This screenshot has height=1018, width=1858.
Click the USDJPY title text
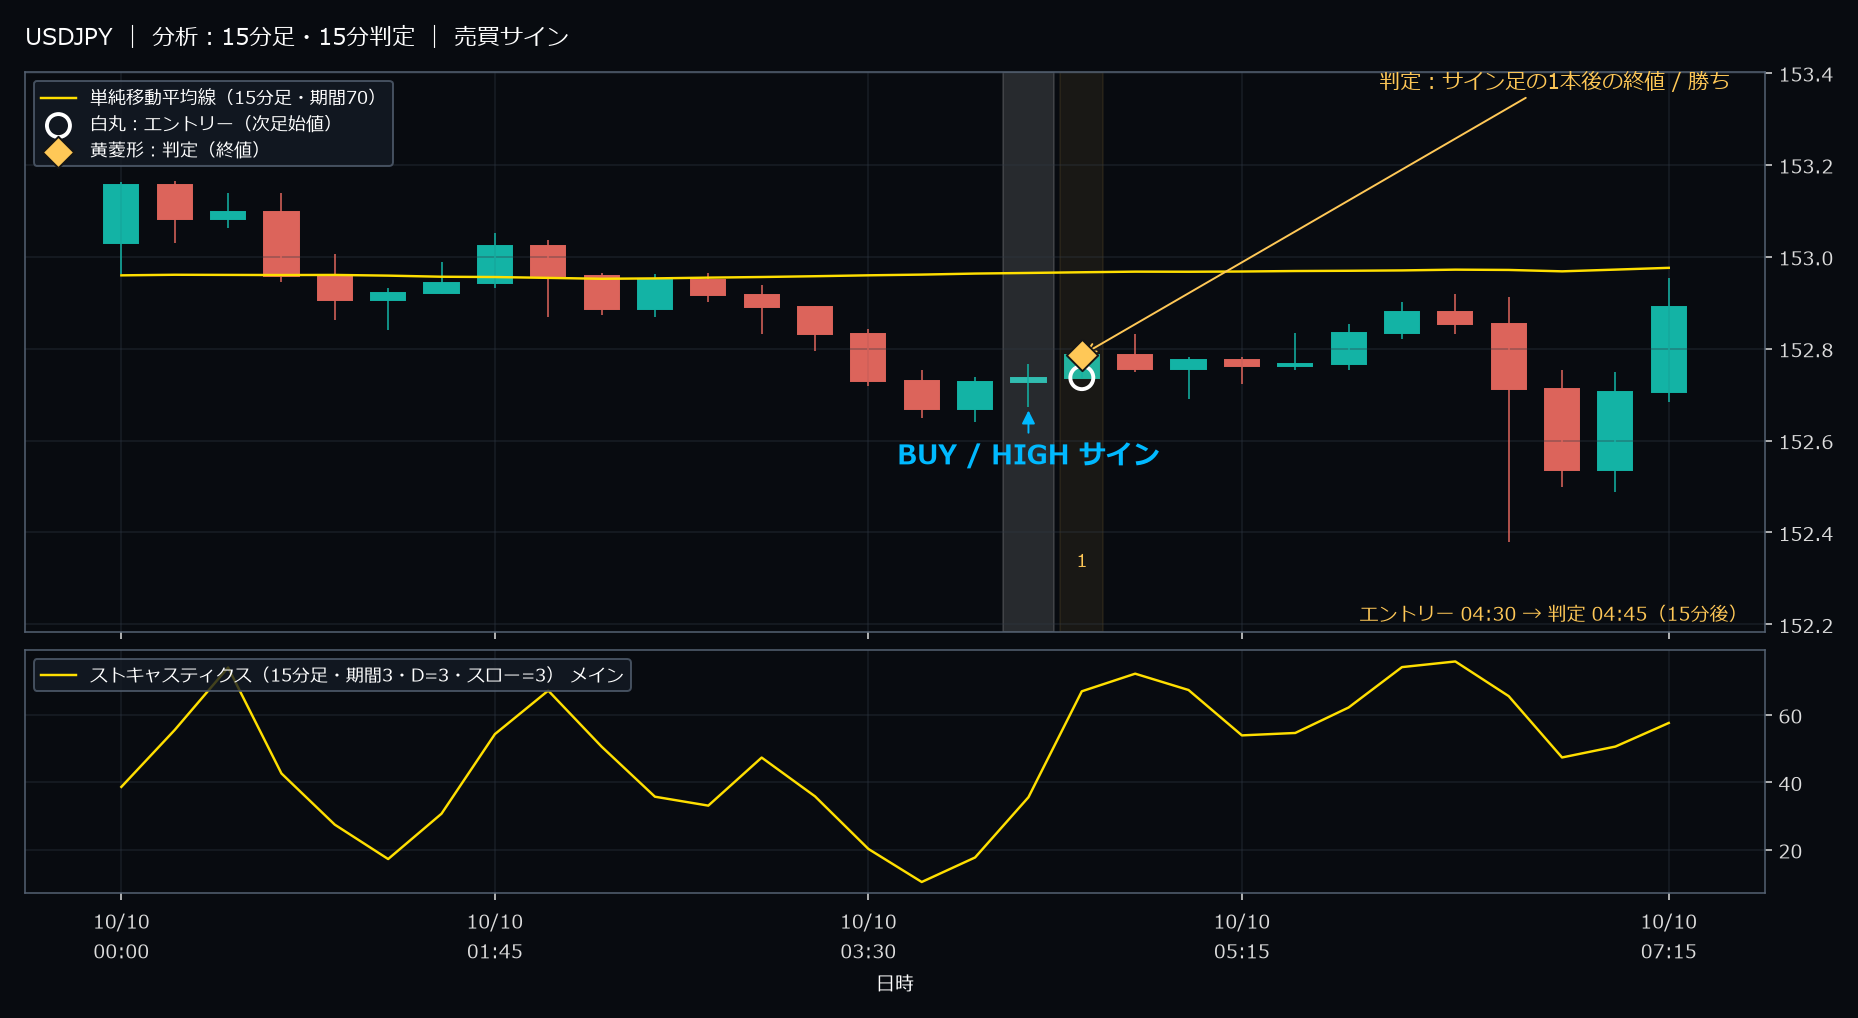69,37
